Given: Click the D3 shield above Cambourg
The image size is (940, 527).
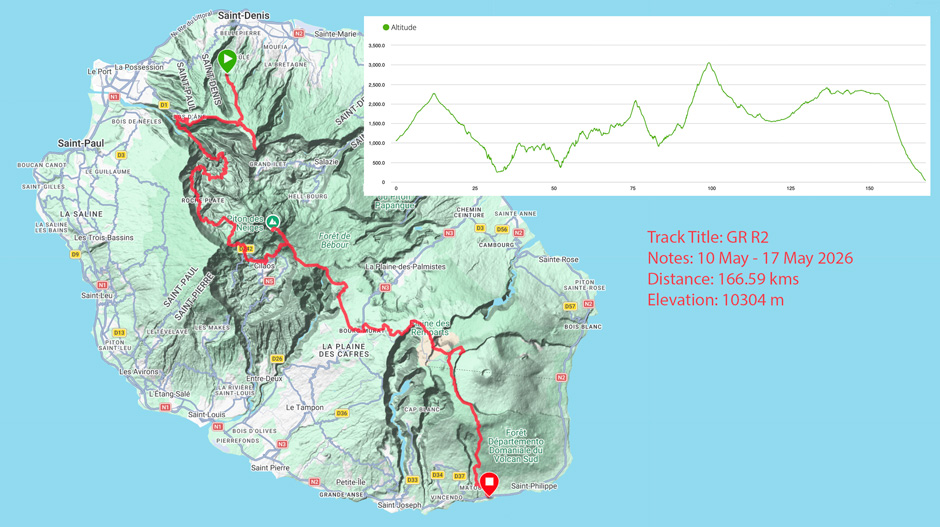Looking at the screenshot, I should point(480,228).
